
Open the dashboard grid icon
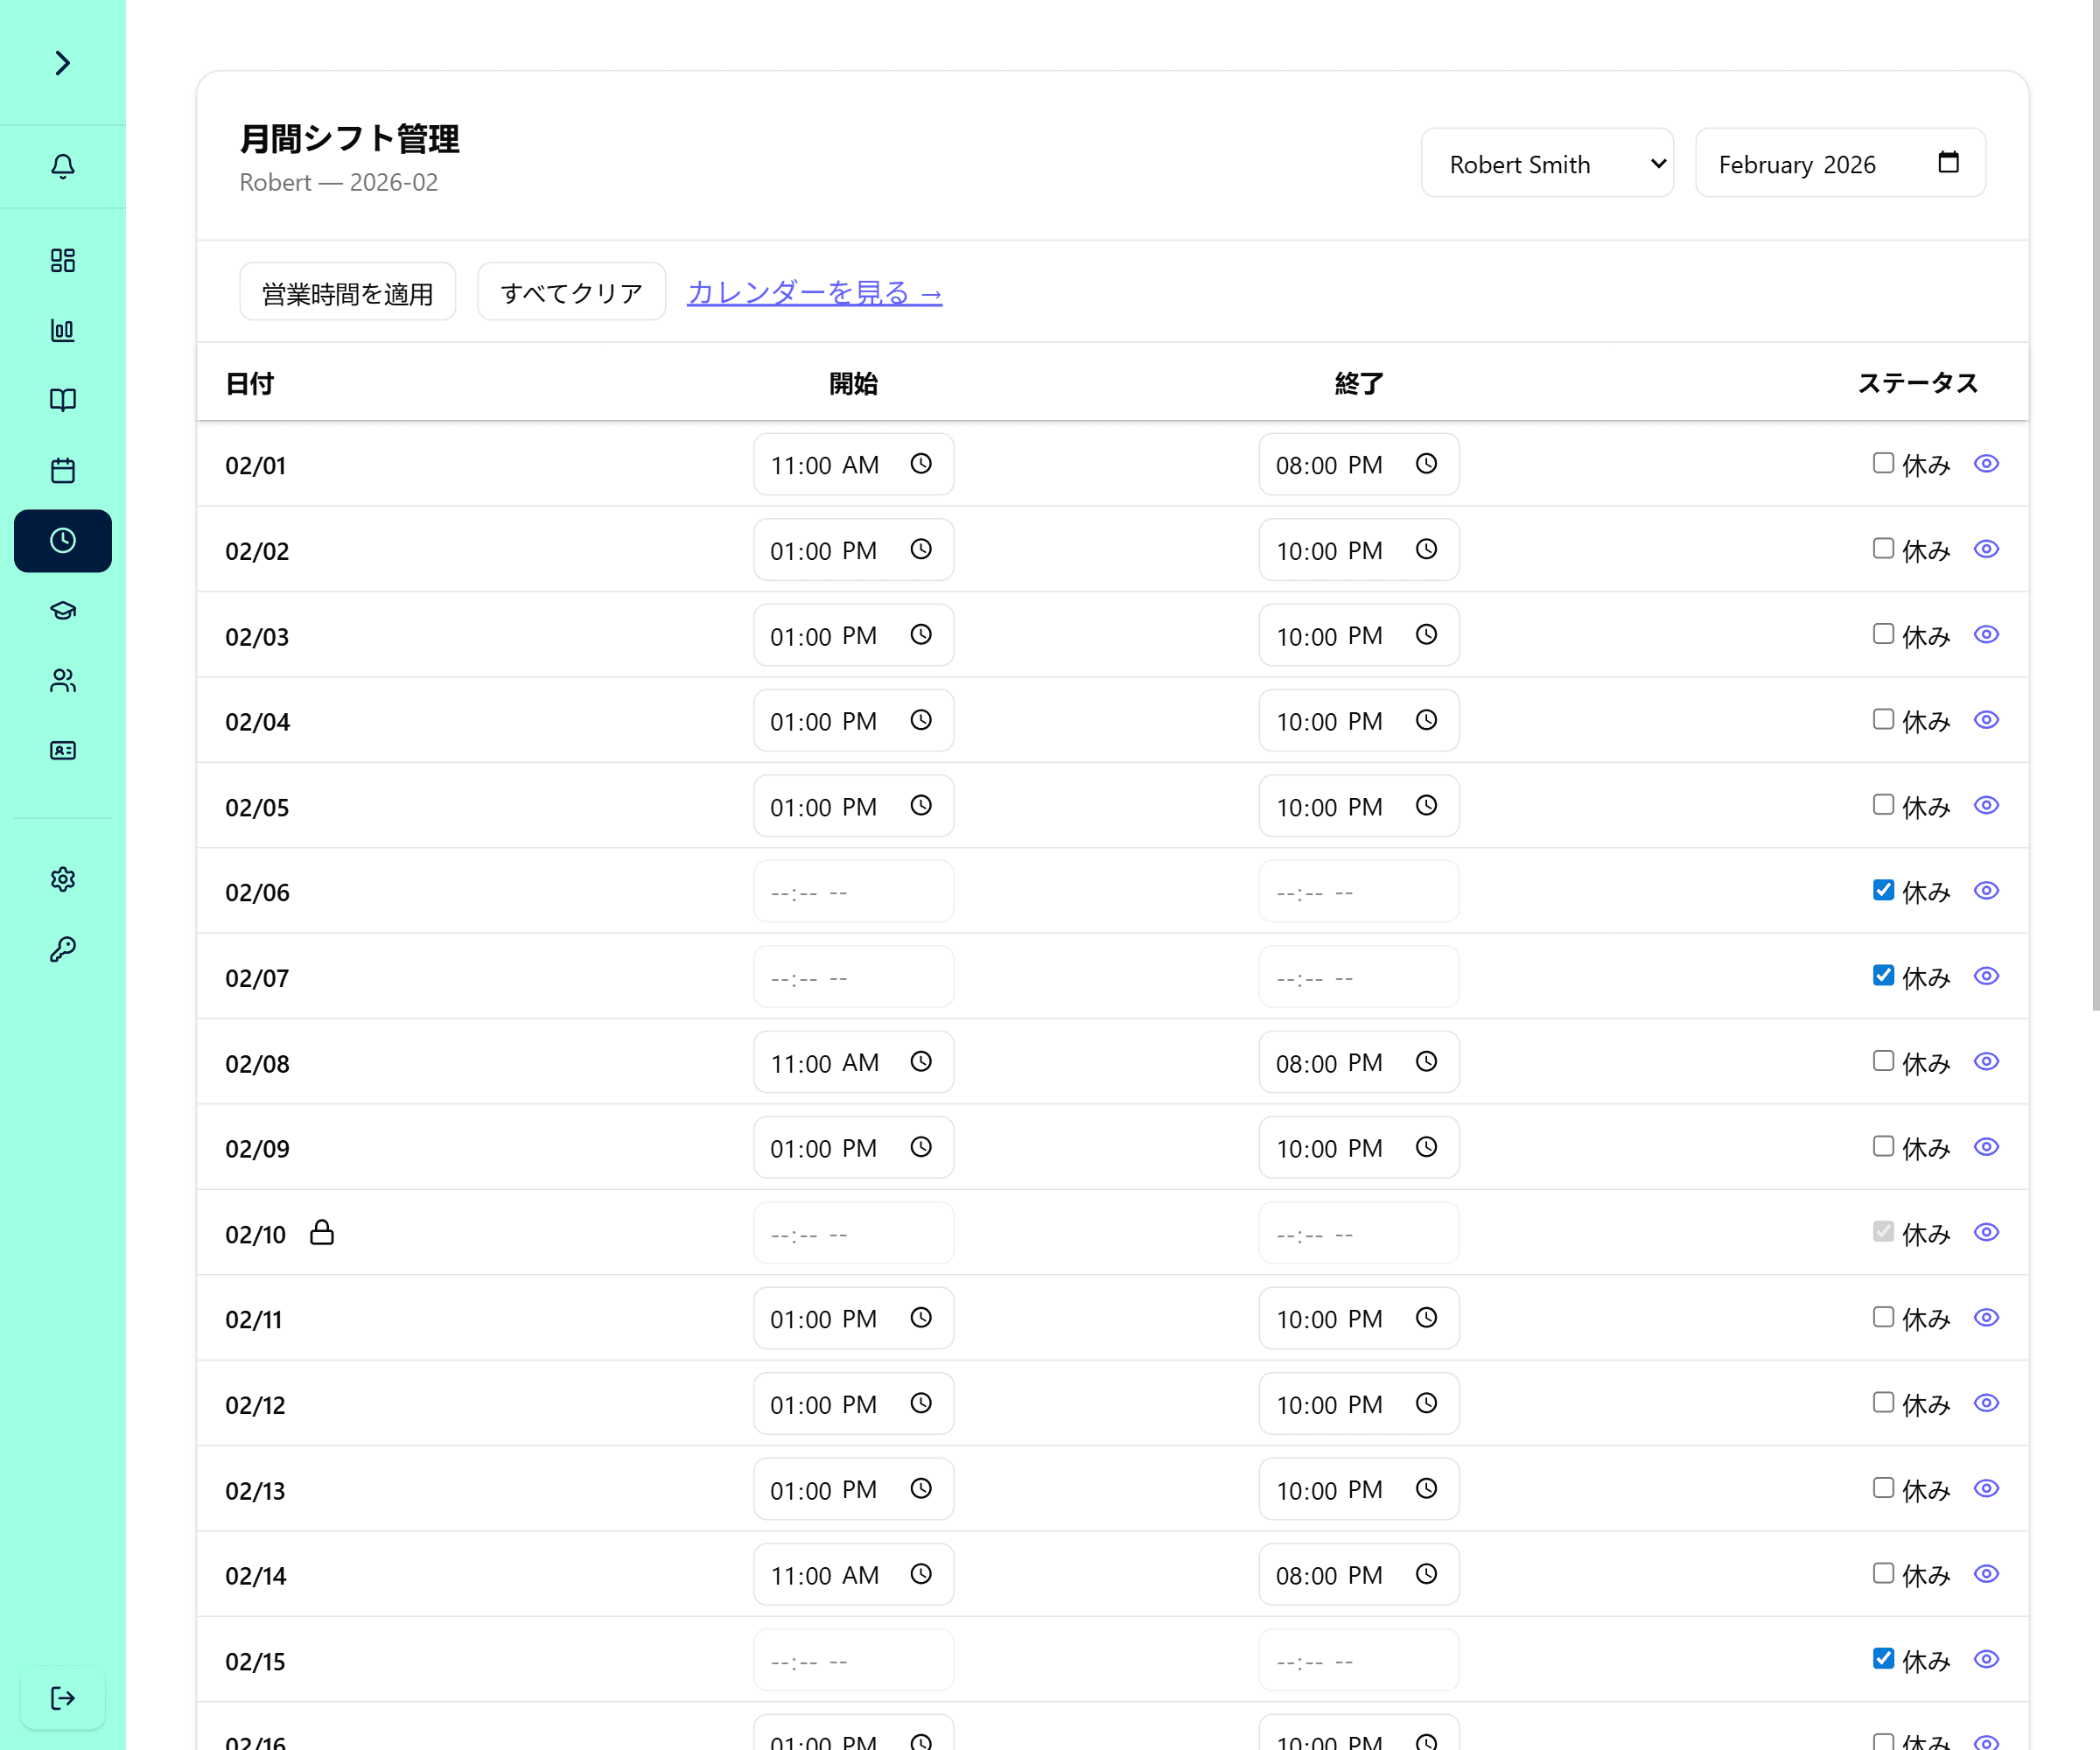click(x=62, y=261)
